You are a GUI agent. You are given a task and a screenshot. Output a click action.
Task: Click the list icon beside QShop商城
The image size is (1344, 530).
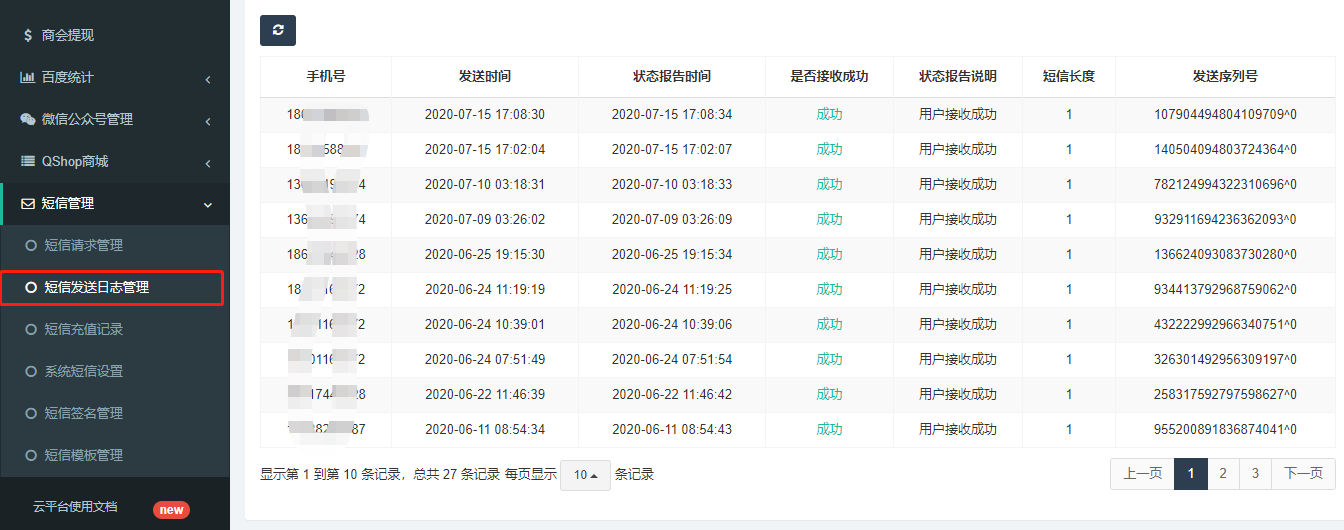coord(28,161)
